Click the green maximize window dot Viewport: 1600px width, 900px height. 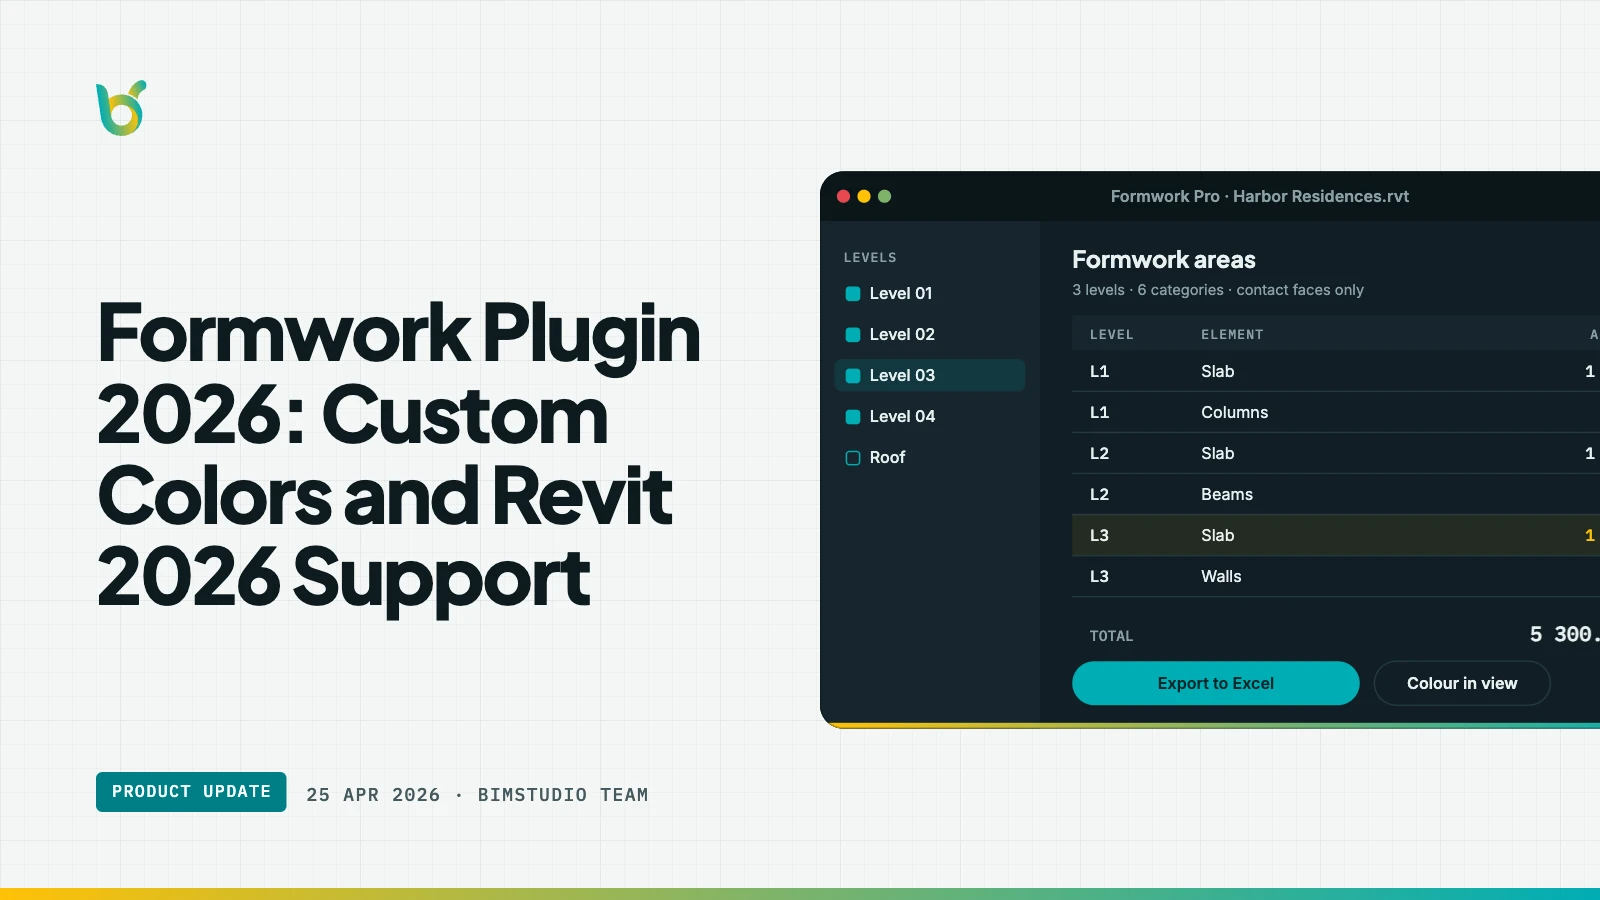(884, 196)
